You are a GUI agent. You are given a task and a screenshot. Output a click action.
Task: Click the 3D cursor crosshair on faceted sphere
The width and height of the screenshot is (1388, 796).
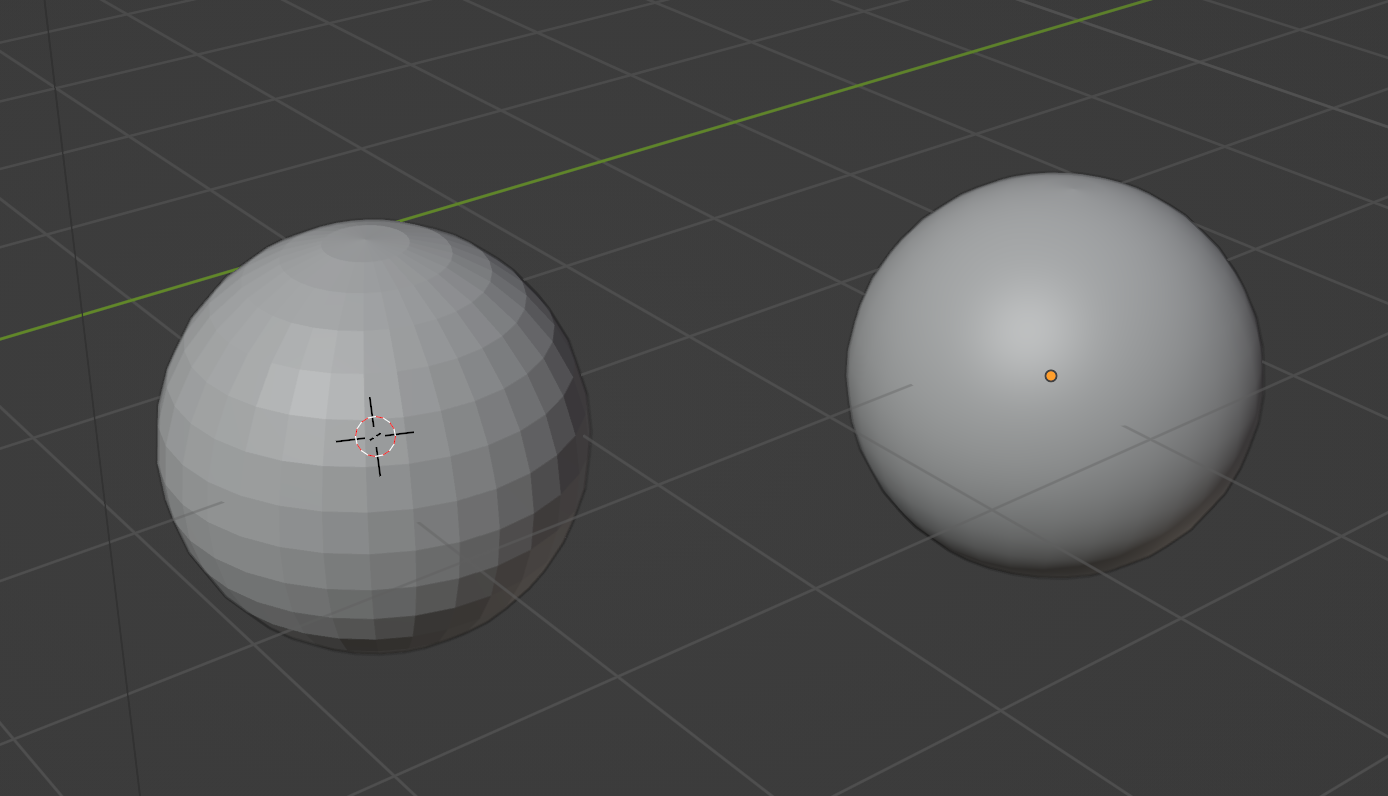tap(375, 436)
